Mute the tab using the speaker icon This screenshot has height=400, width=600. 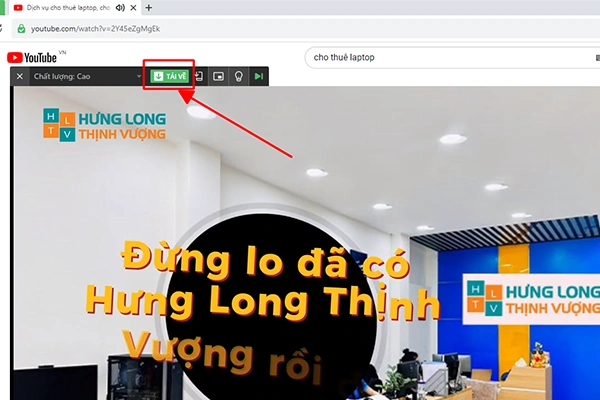[x=120, y=8]
